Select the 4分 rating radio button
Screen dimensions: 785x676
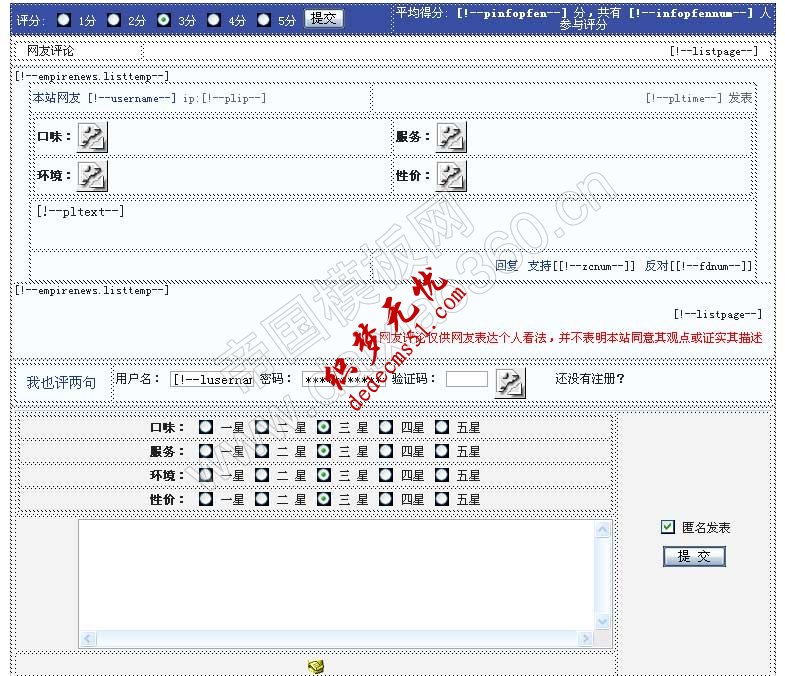[x=214, y=20]
